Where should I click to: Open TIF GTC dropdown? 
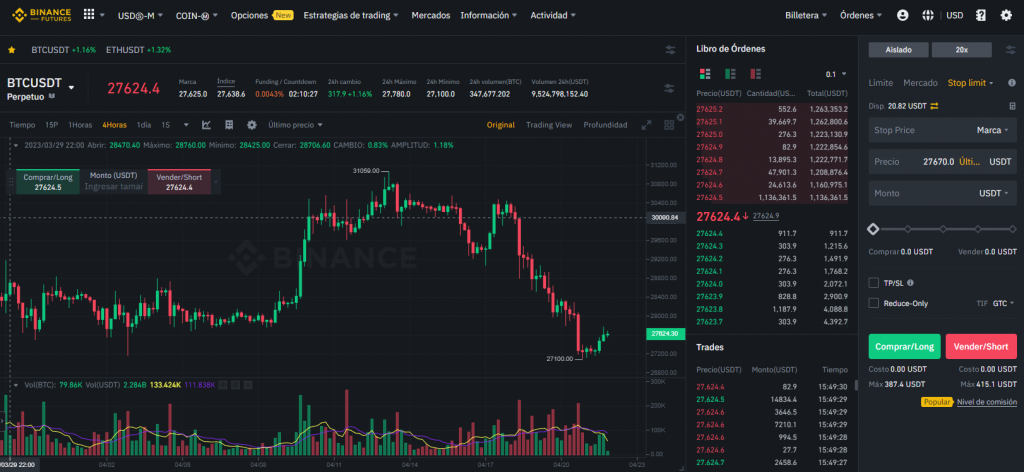1004,303
